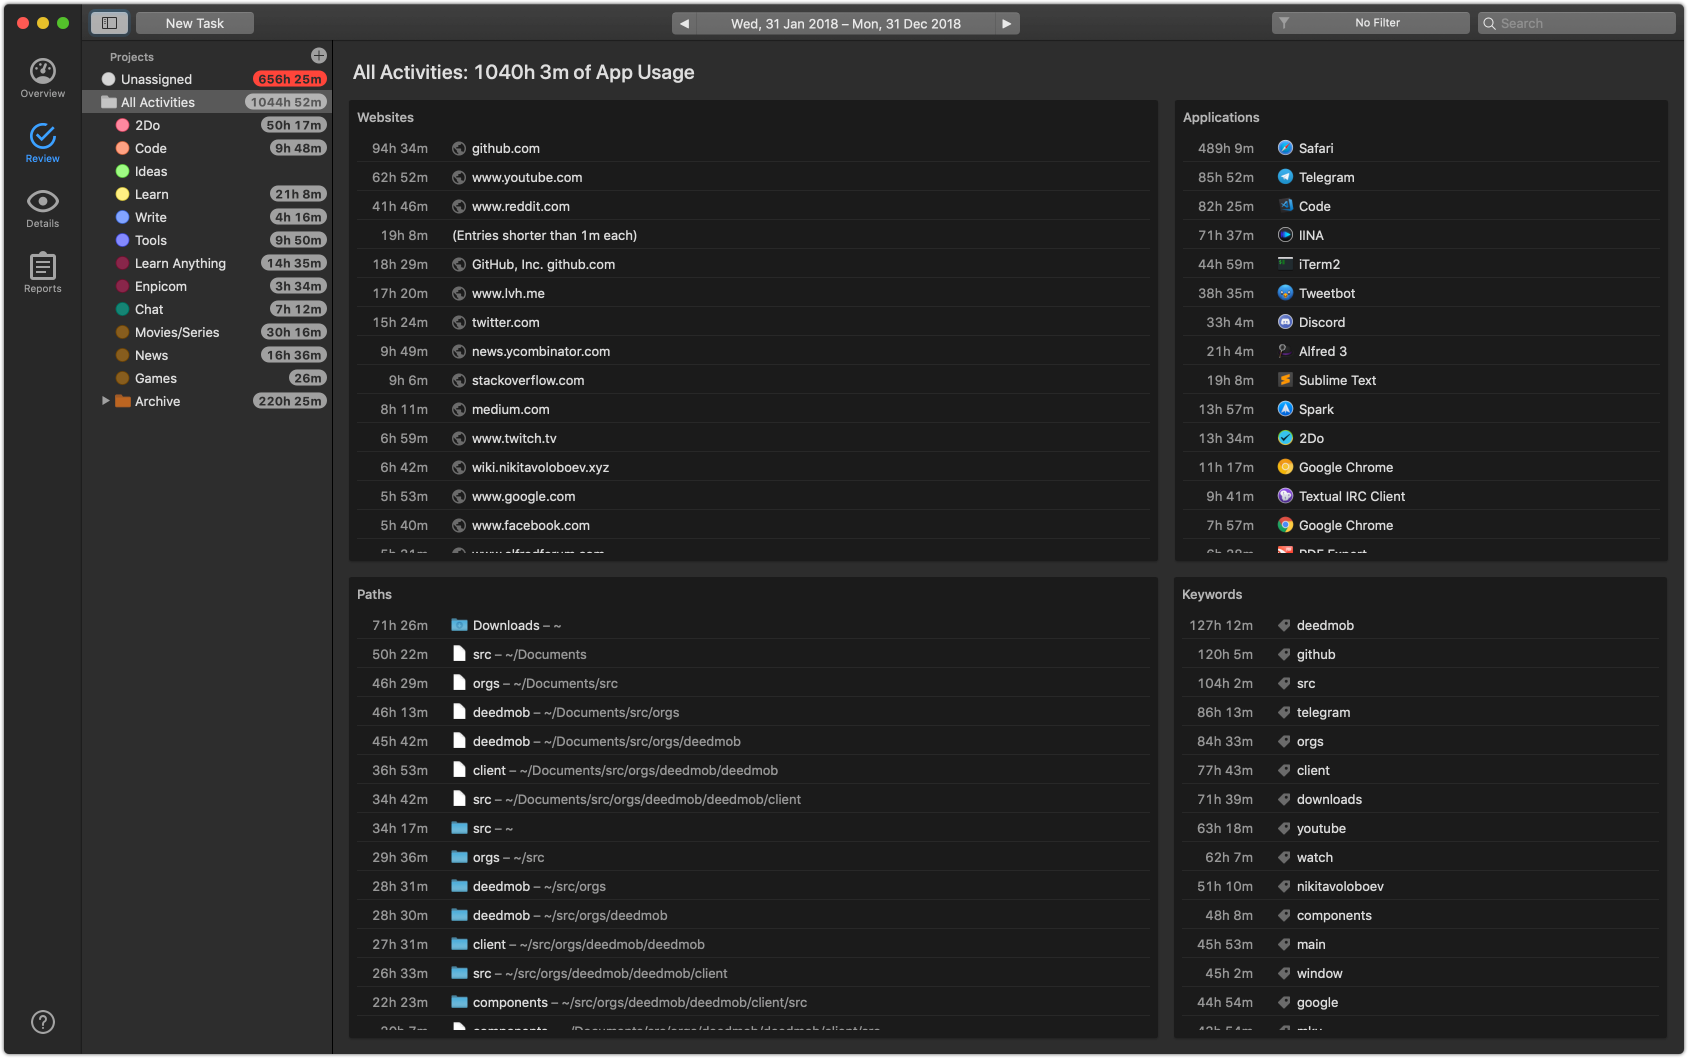Select the news.ycombinator.com website row
Image resolution: width=1688 pixels, height=1058 pixels.
[753, 351]
